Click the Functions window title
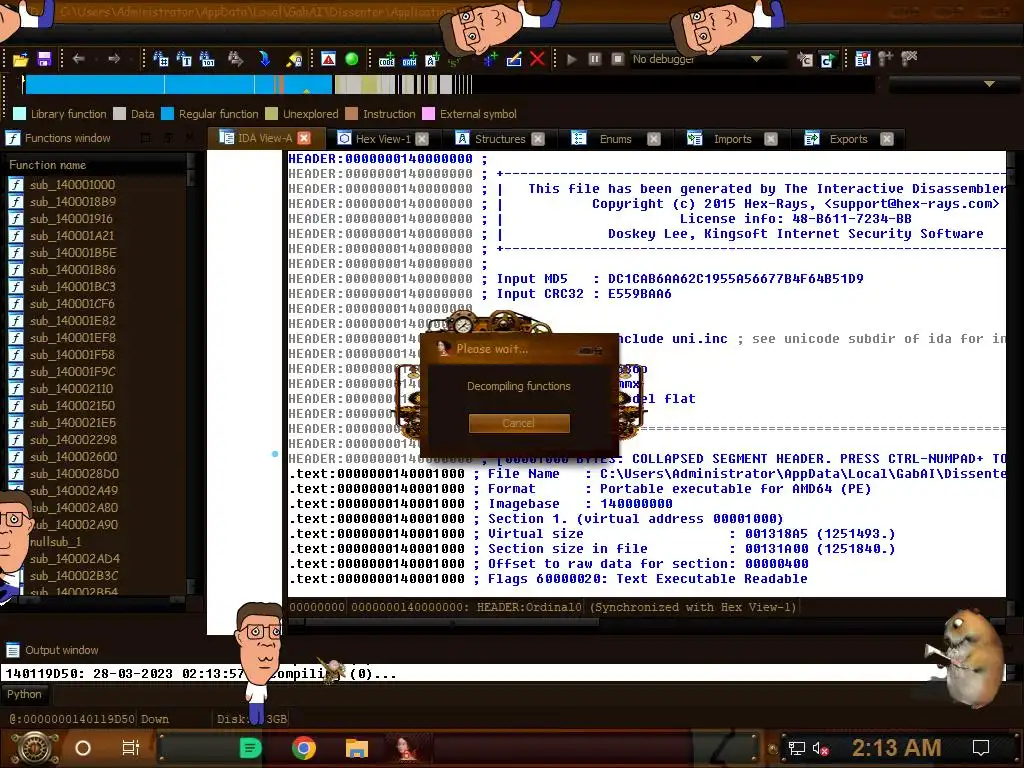 (x=67, y=138)
